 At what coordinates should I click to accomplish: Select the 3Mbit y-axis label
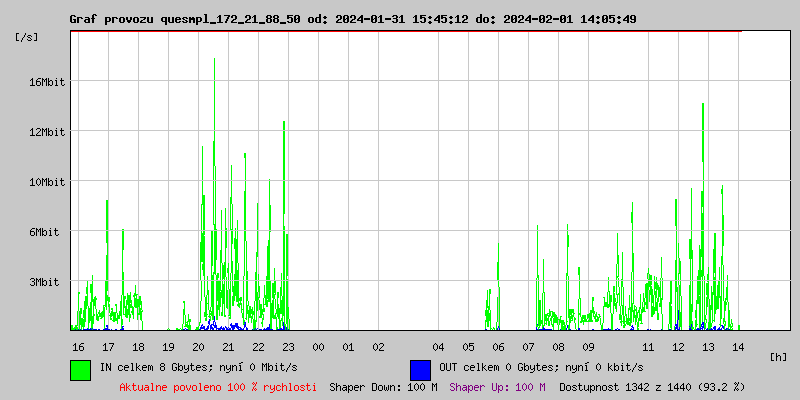click(44, 282)
